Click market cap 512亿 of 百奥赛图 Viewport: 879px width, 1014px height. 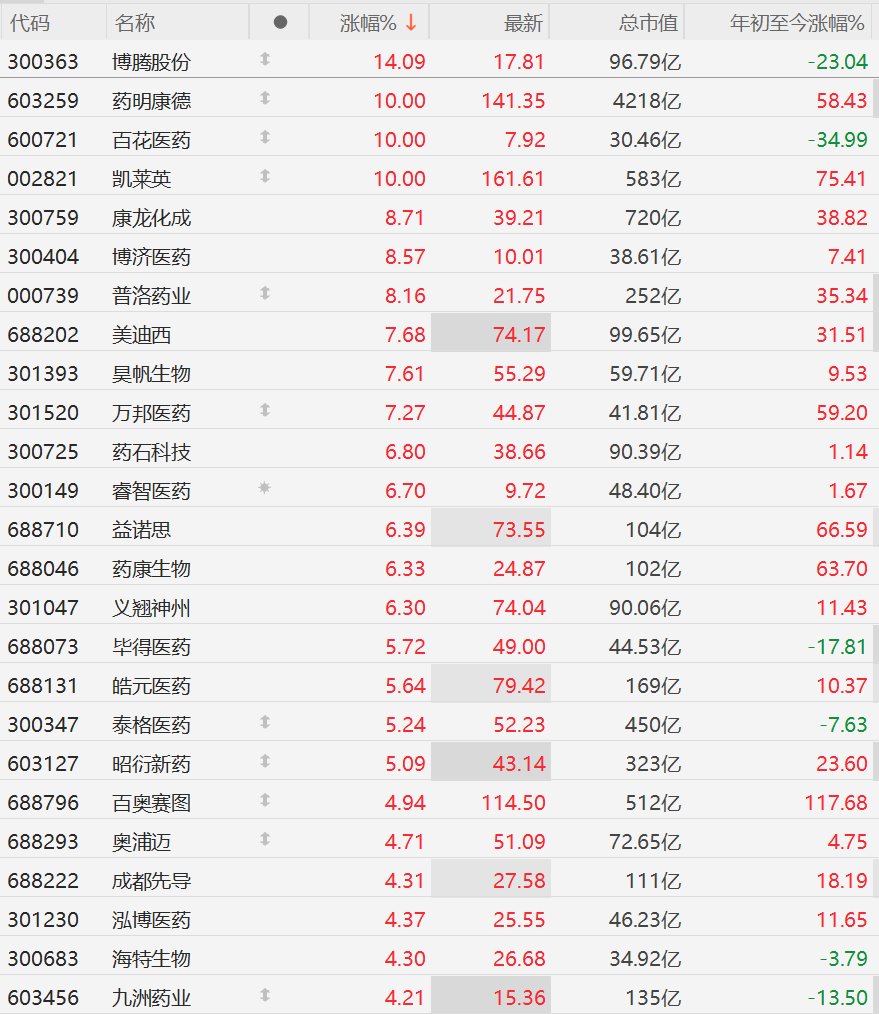coord(653,803)
